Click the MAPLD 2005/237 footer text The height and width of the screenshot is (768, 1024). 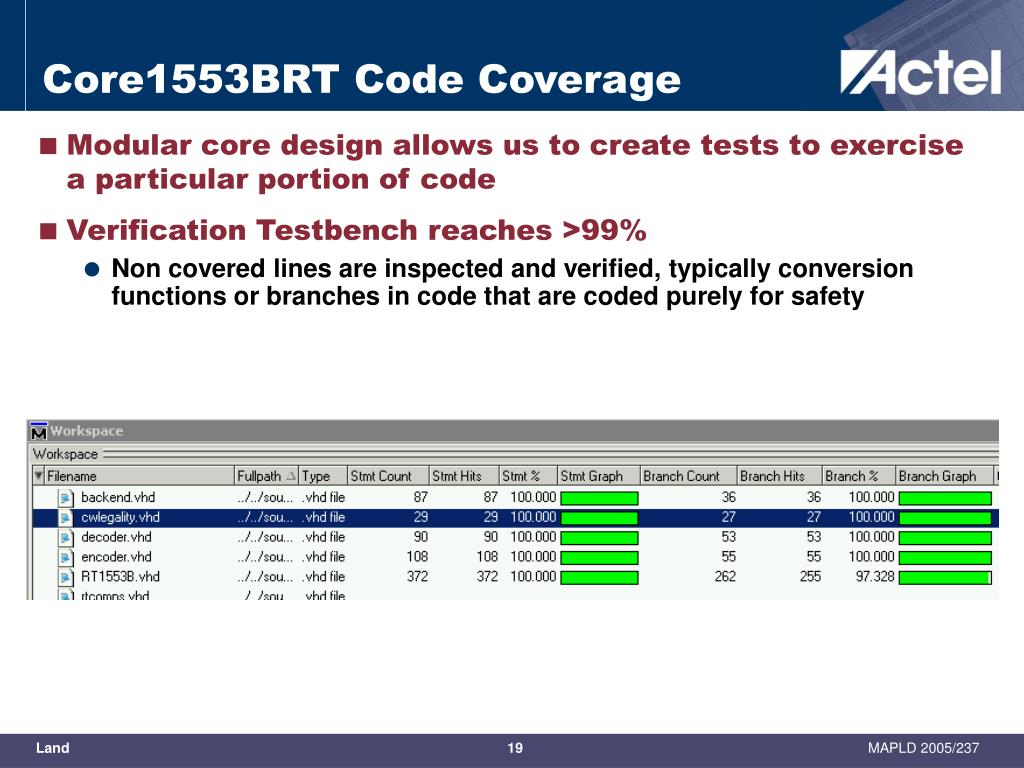pyautogui.click(x=923, y=748)
